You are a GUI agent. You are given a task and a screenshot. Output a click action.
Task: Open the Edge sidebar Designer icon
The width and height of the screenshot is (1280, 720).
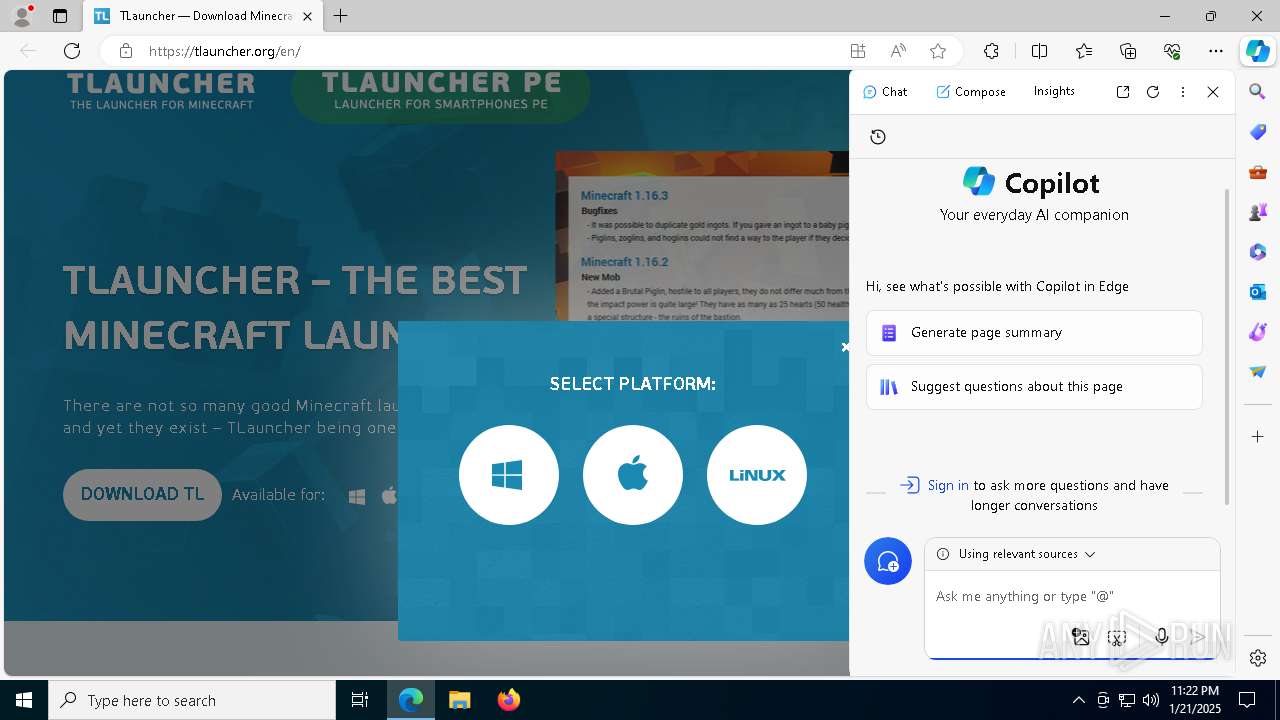1258,332
